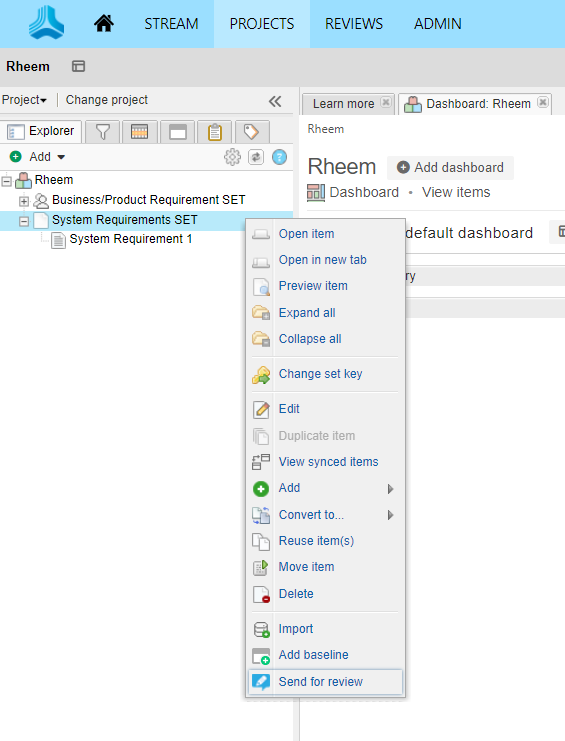
Task: Collapse the Rheem project tree node
Action: (x=7, y=181)
